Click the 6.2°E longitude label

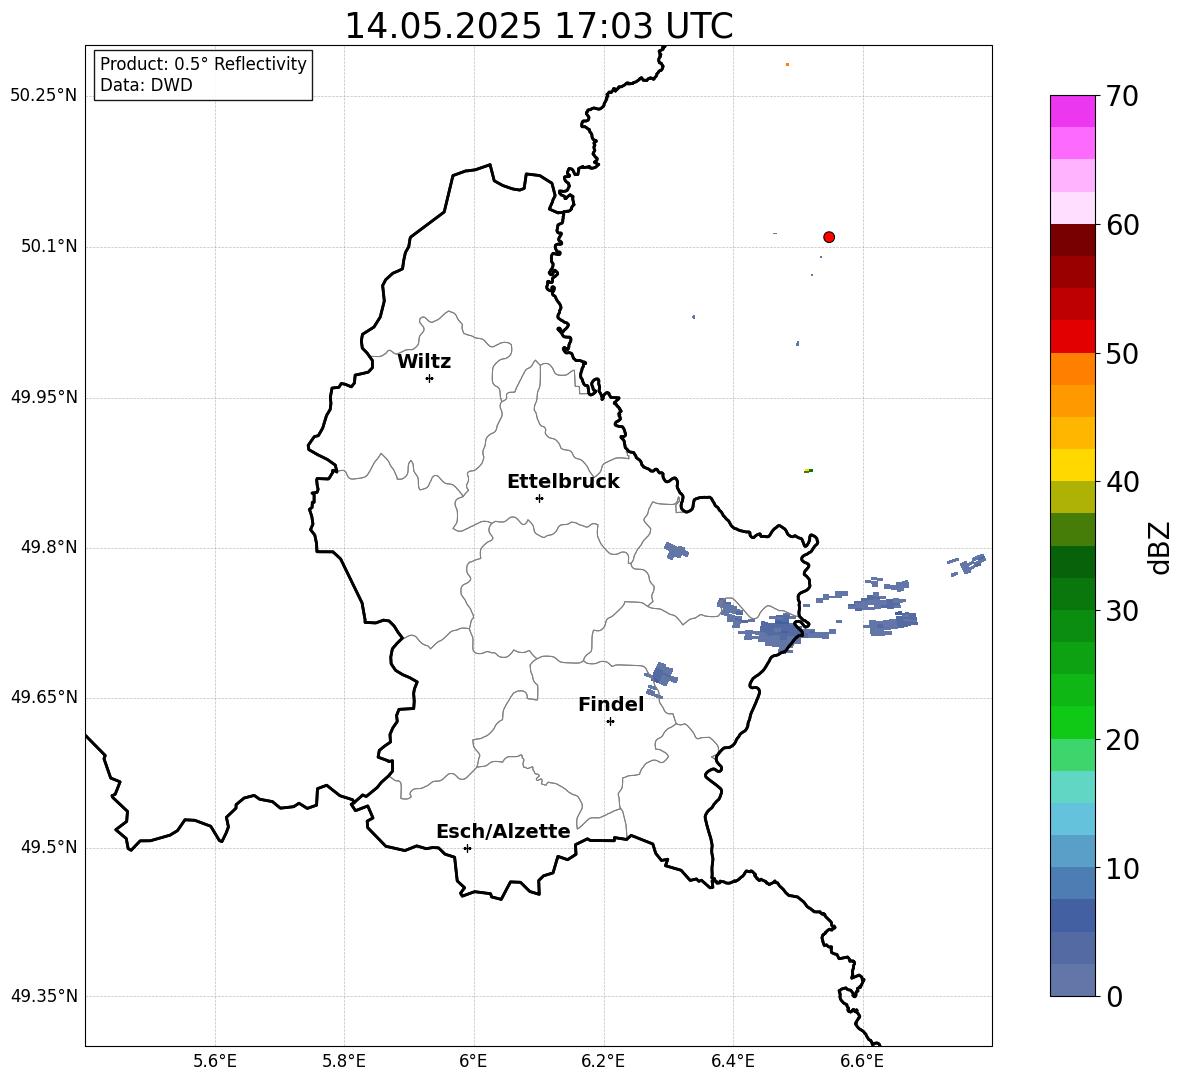(603, 1061)
